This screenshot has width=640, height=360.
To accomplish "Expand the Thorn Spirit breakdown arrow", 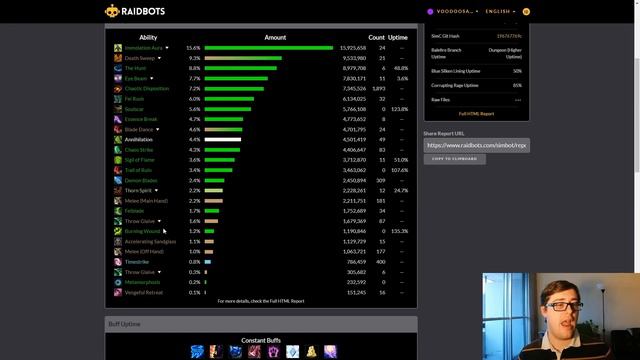I will coord(156,191).
